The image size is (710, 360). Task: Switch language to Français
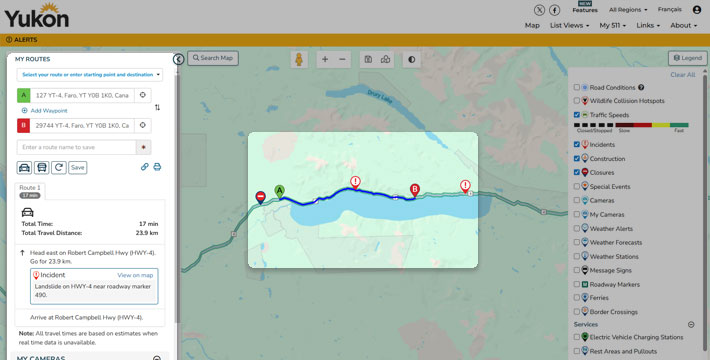[670, 10]
